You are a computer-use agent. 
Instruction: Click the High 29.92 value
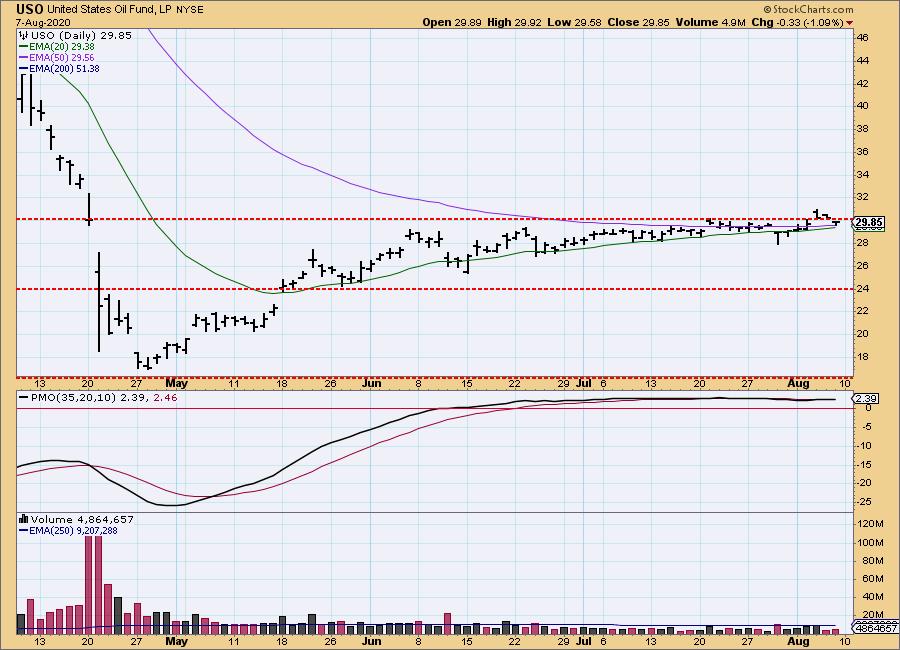[514, 22]
